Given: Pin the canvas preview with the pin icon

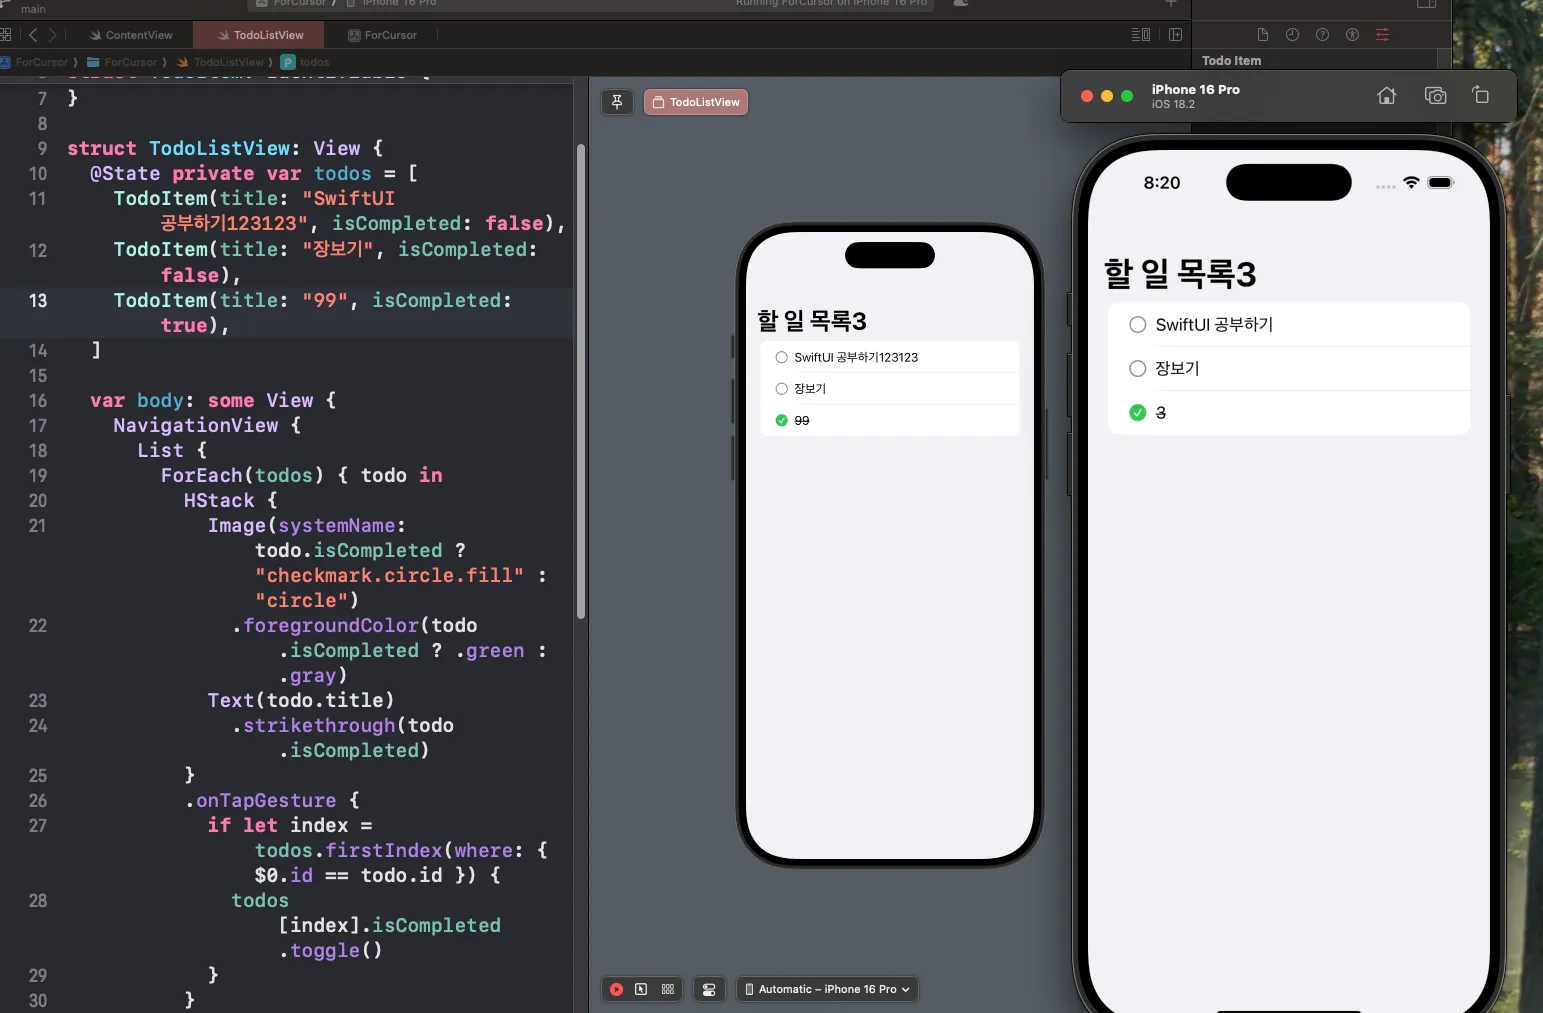Looking at the screenshot, I should coord(617,102).
